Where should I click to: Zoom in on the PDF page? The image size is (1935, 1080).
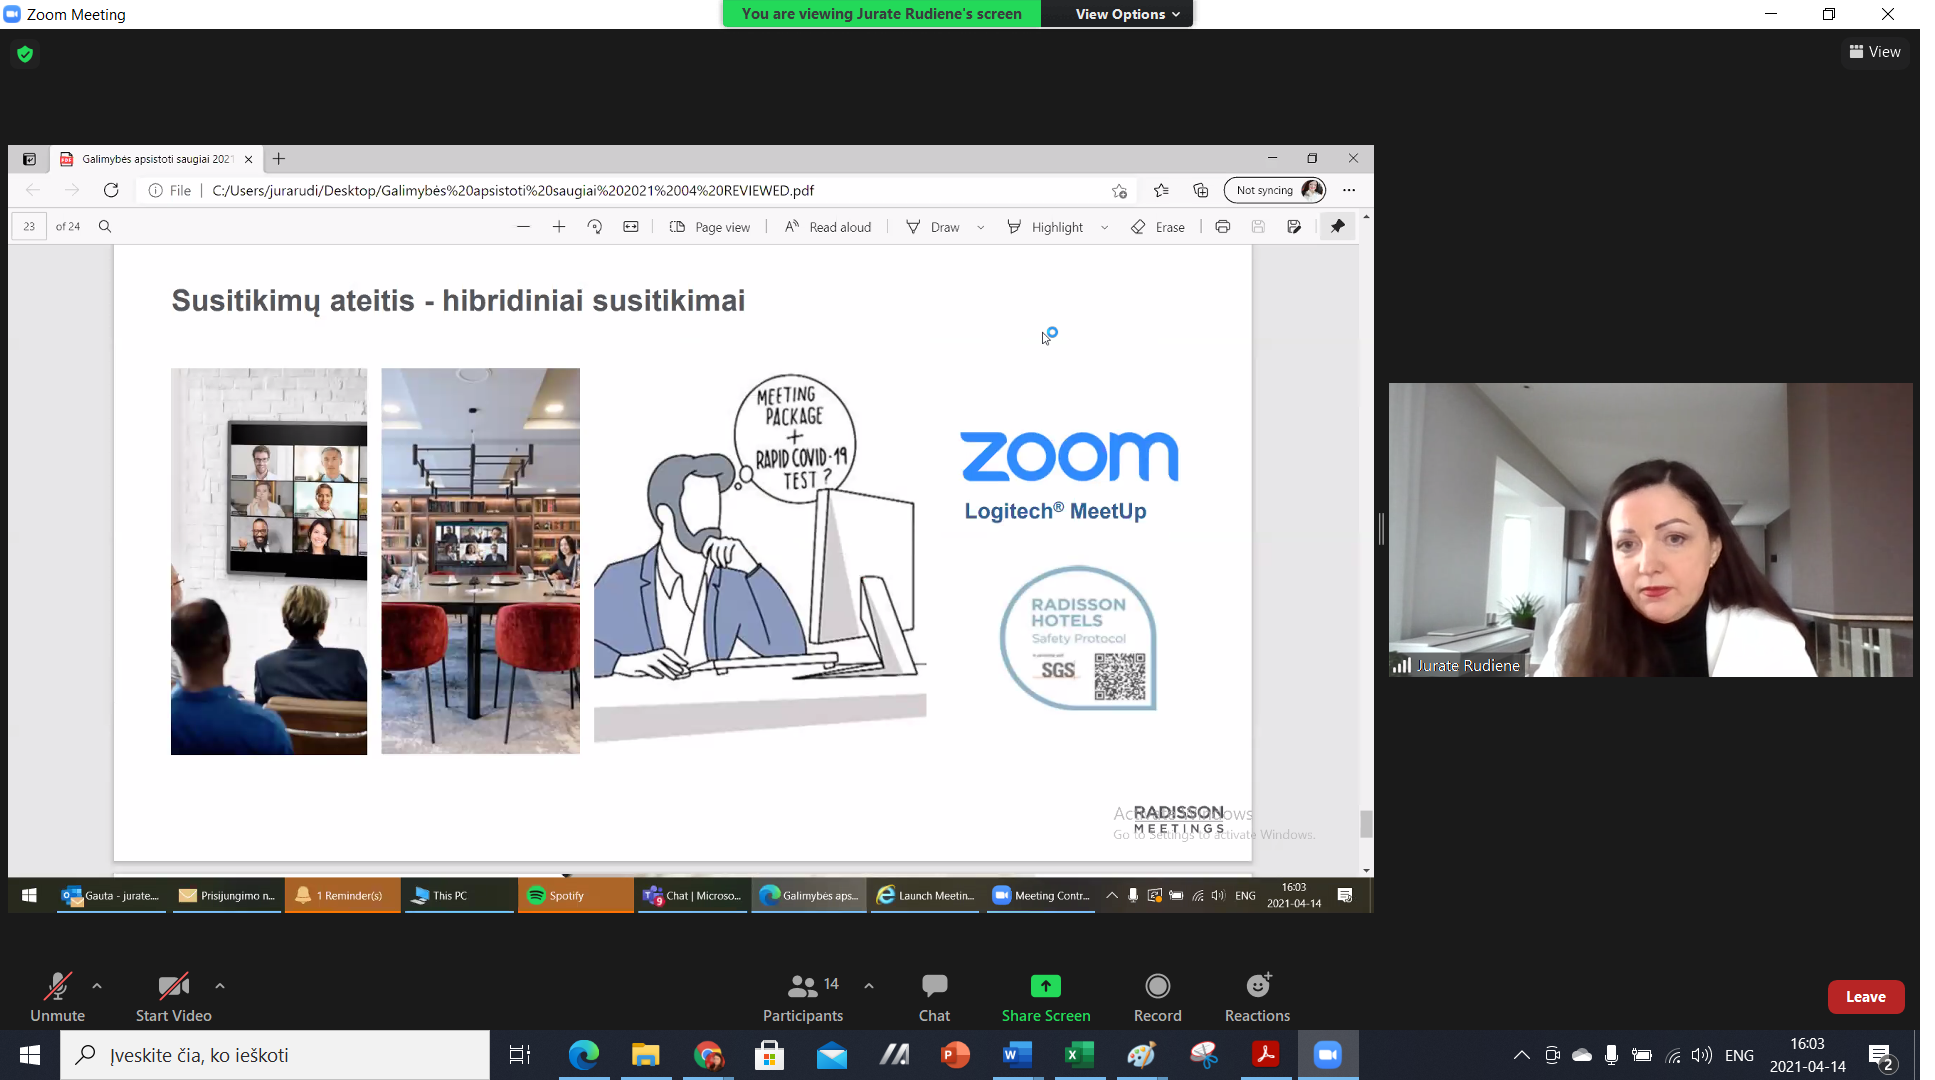[559, 227]
